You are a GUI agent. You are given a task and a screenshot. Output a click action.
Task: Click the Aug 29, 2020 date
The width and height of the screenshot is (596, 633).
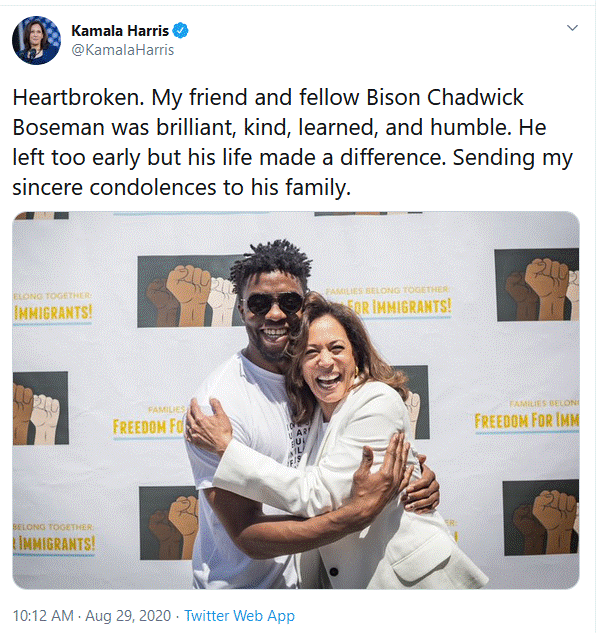point(128,616)
